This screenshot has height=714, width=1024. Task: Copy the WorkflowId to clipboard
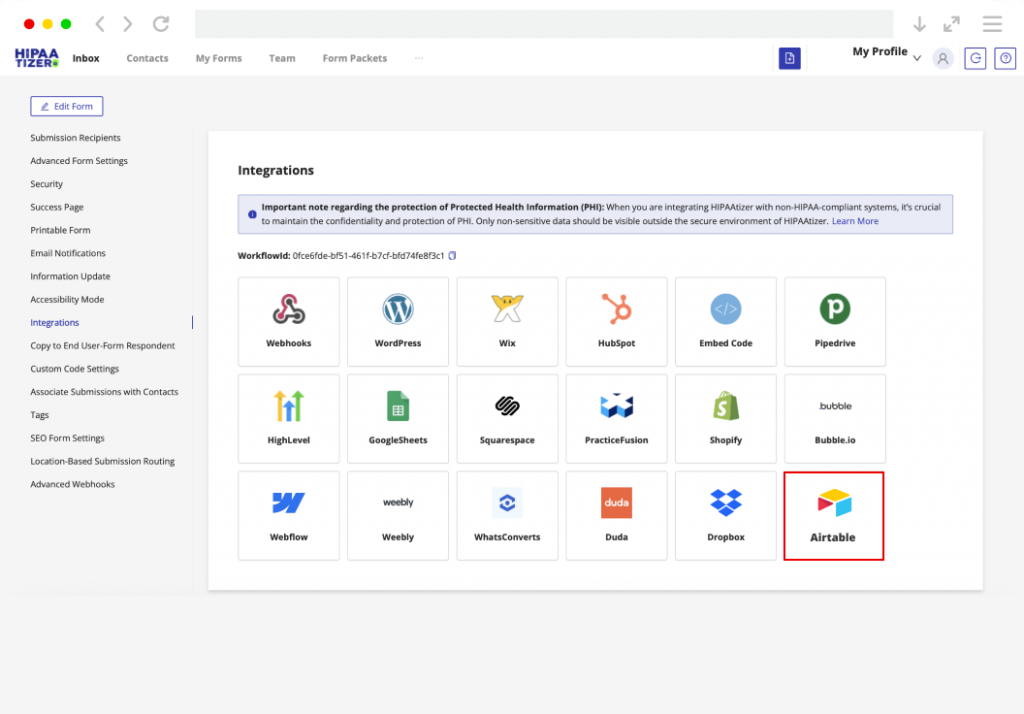click(x=452, y=255)
